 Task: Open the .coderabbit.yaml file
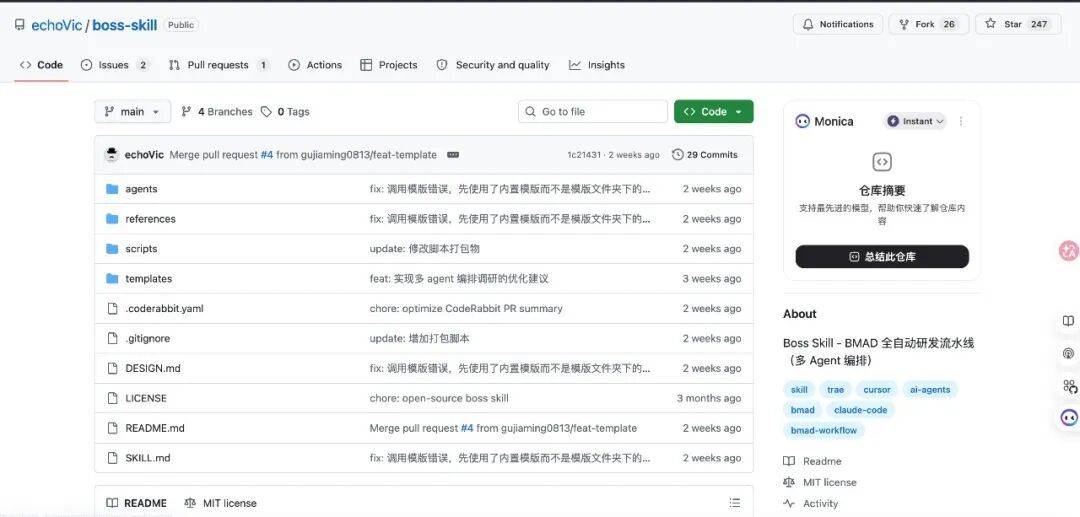[165, 308]
